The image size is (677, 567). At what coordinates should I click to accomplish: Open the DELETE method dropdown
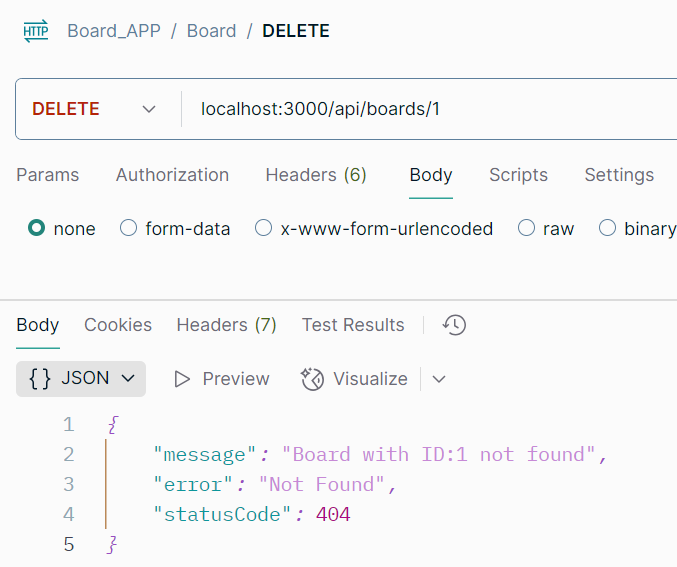pos(149,109)
